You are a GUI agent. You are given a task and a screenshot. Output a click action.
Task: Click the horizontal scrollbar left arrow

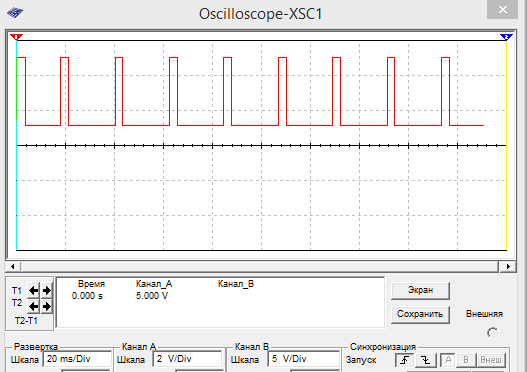point(13,266)
